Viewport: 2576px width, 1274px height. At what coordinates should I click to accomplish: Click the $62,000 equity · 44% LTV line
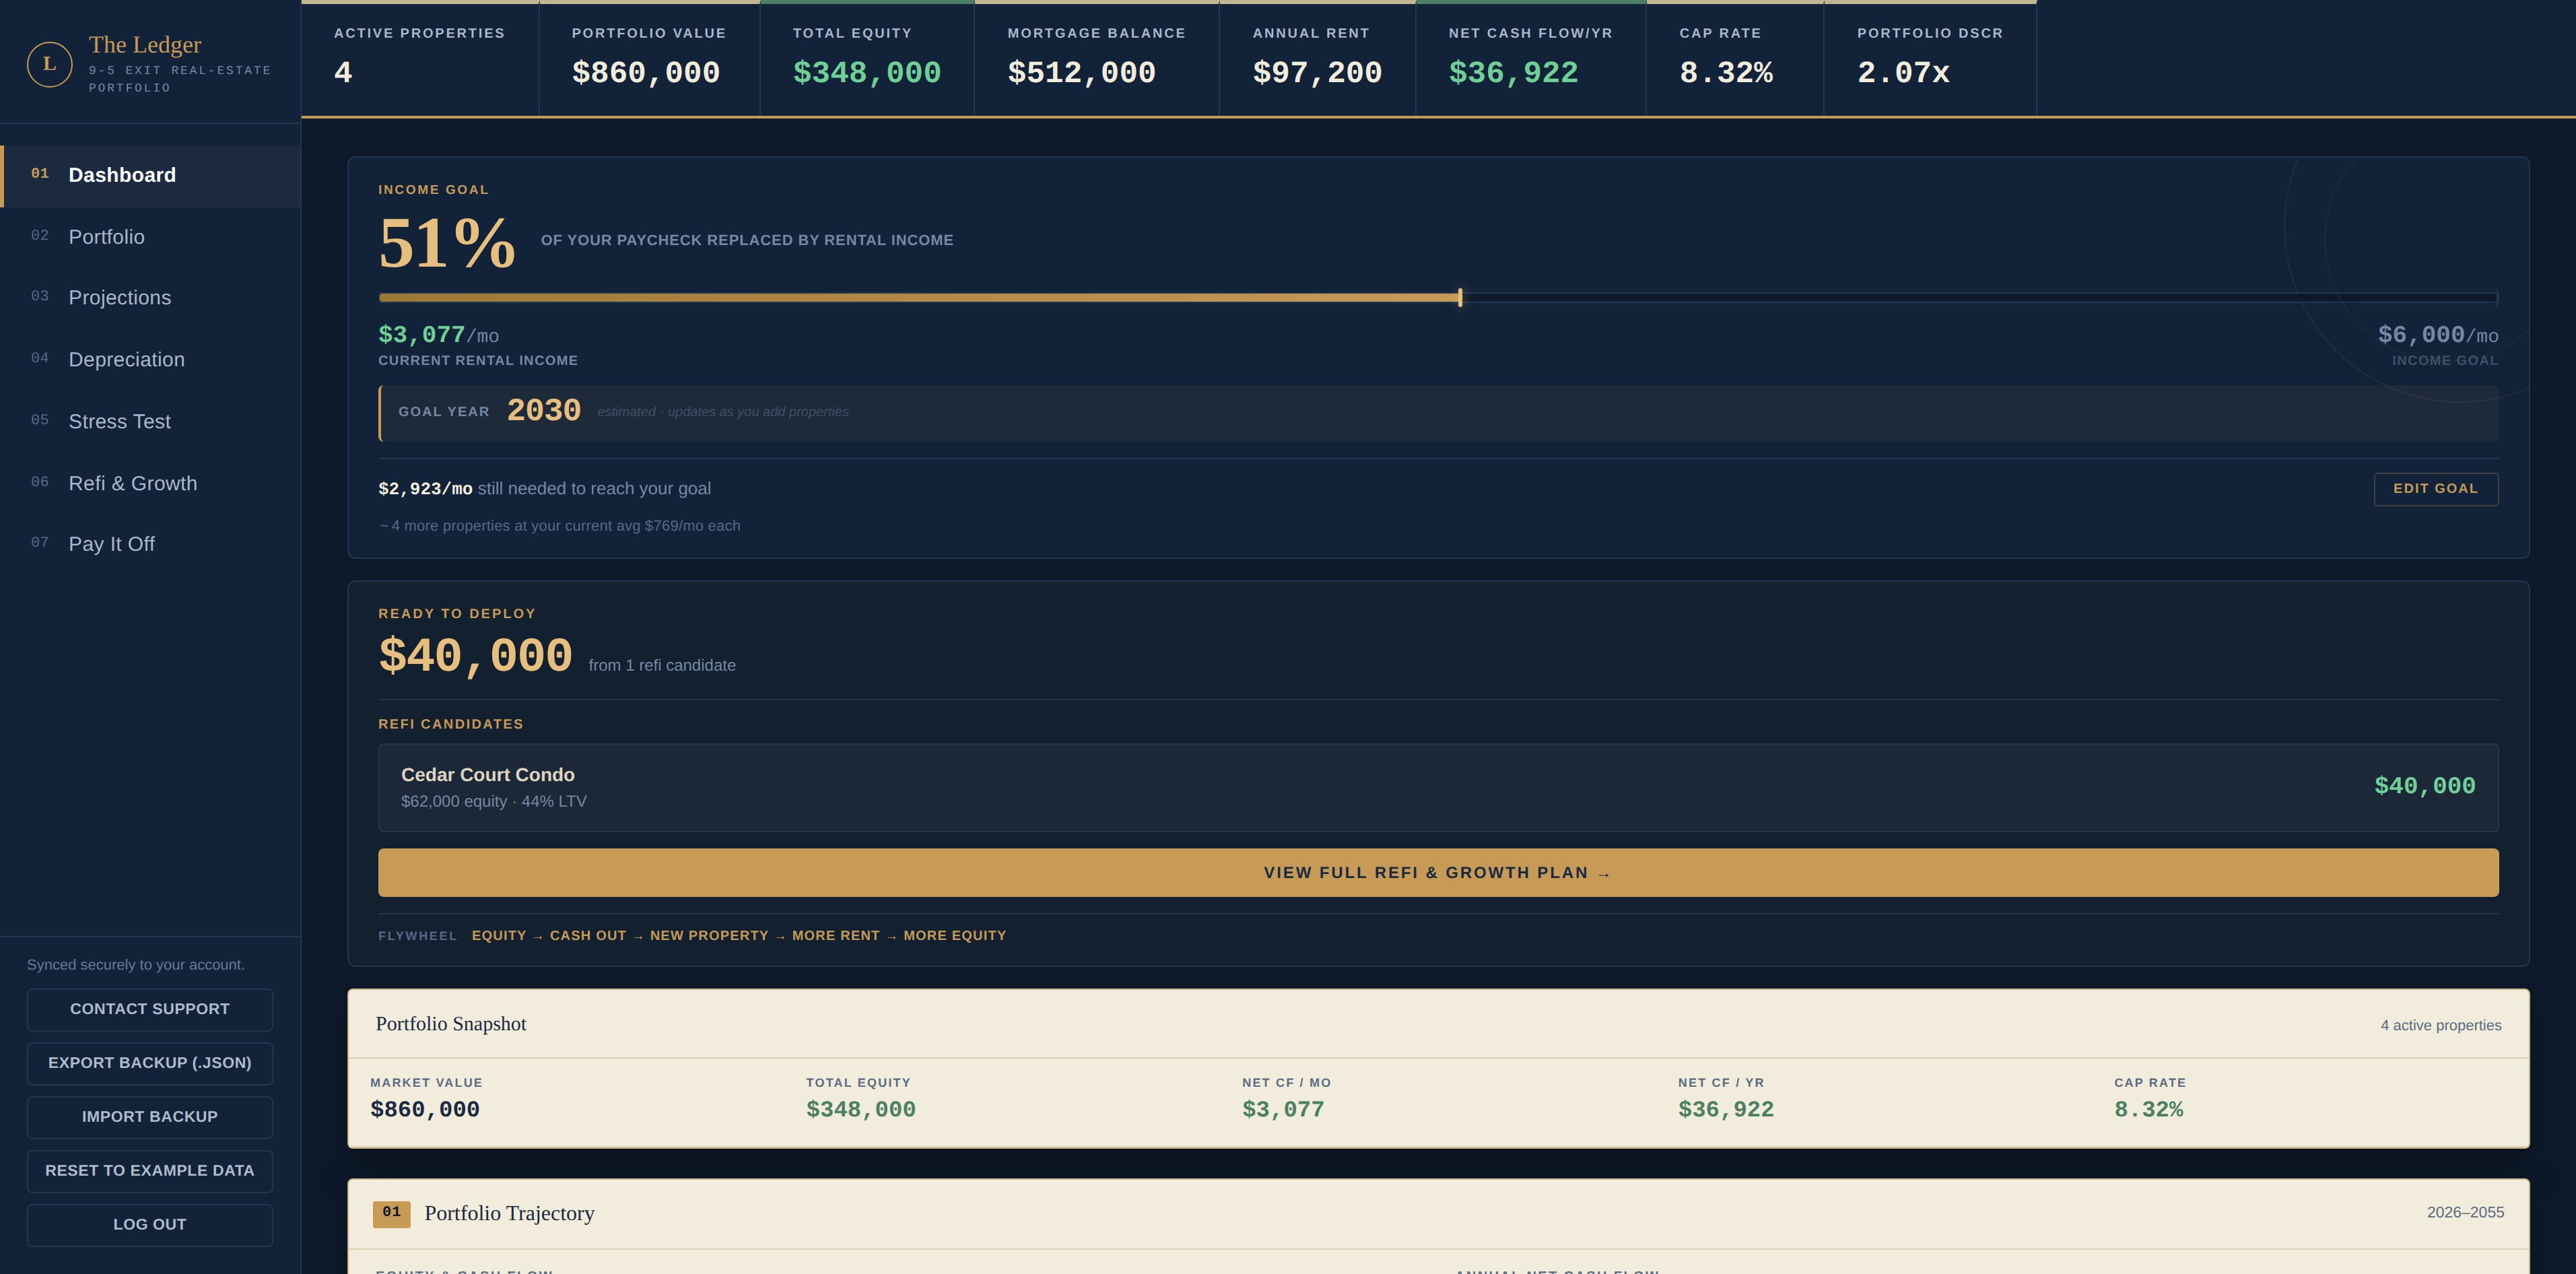(494, 802)
